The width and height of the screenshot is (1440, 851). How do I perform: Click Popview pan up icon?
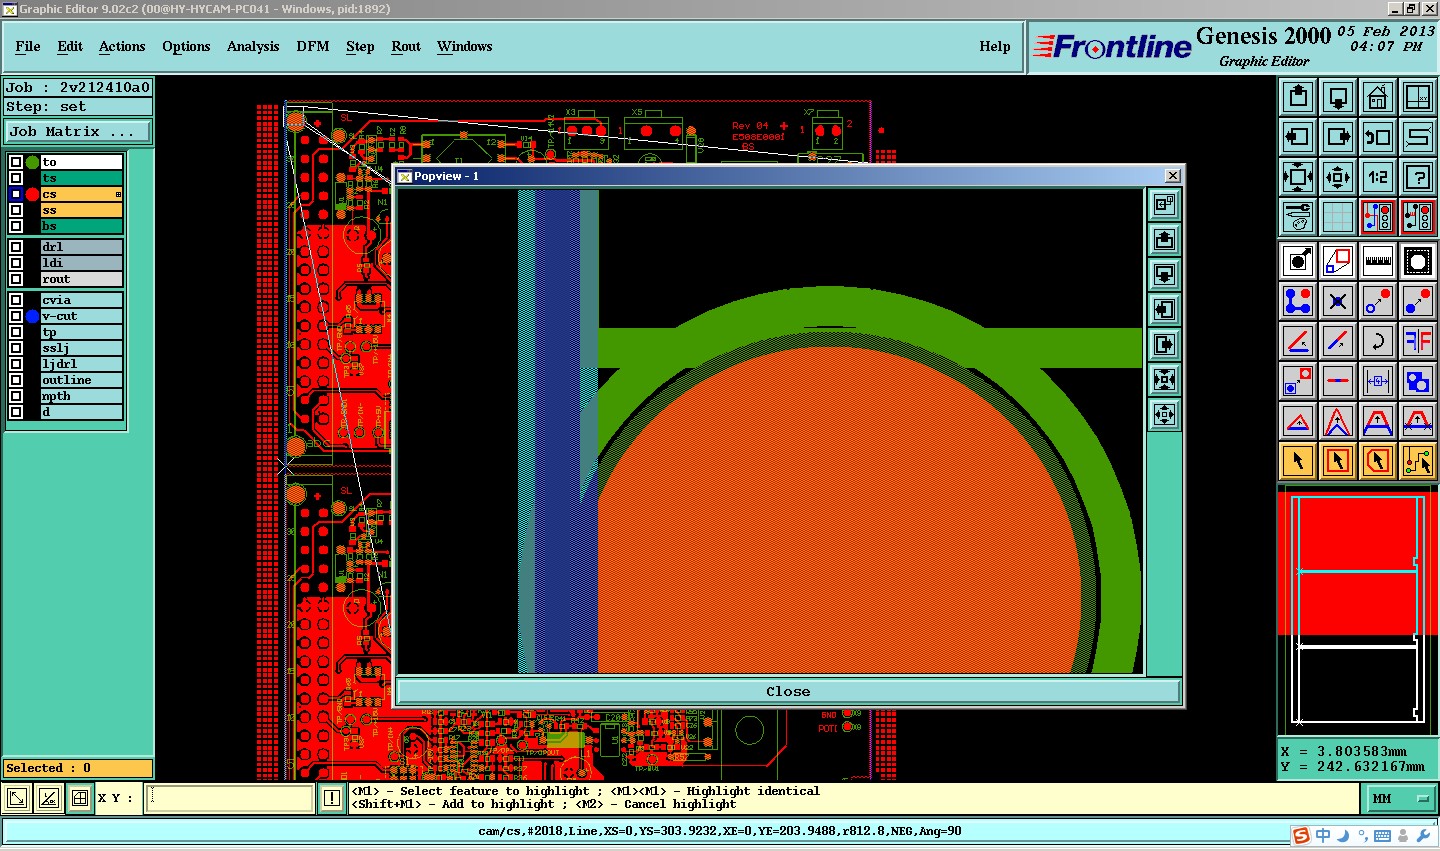pos(1164,240)
